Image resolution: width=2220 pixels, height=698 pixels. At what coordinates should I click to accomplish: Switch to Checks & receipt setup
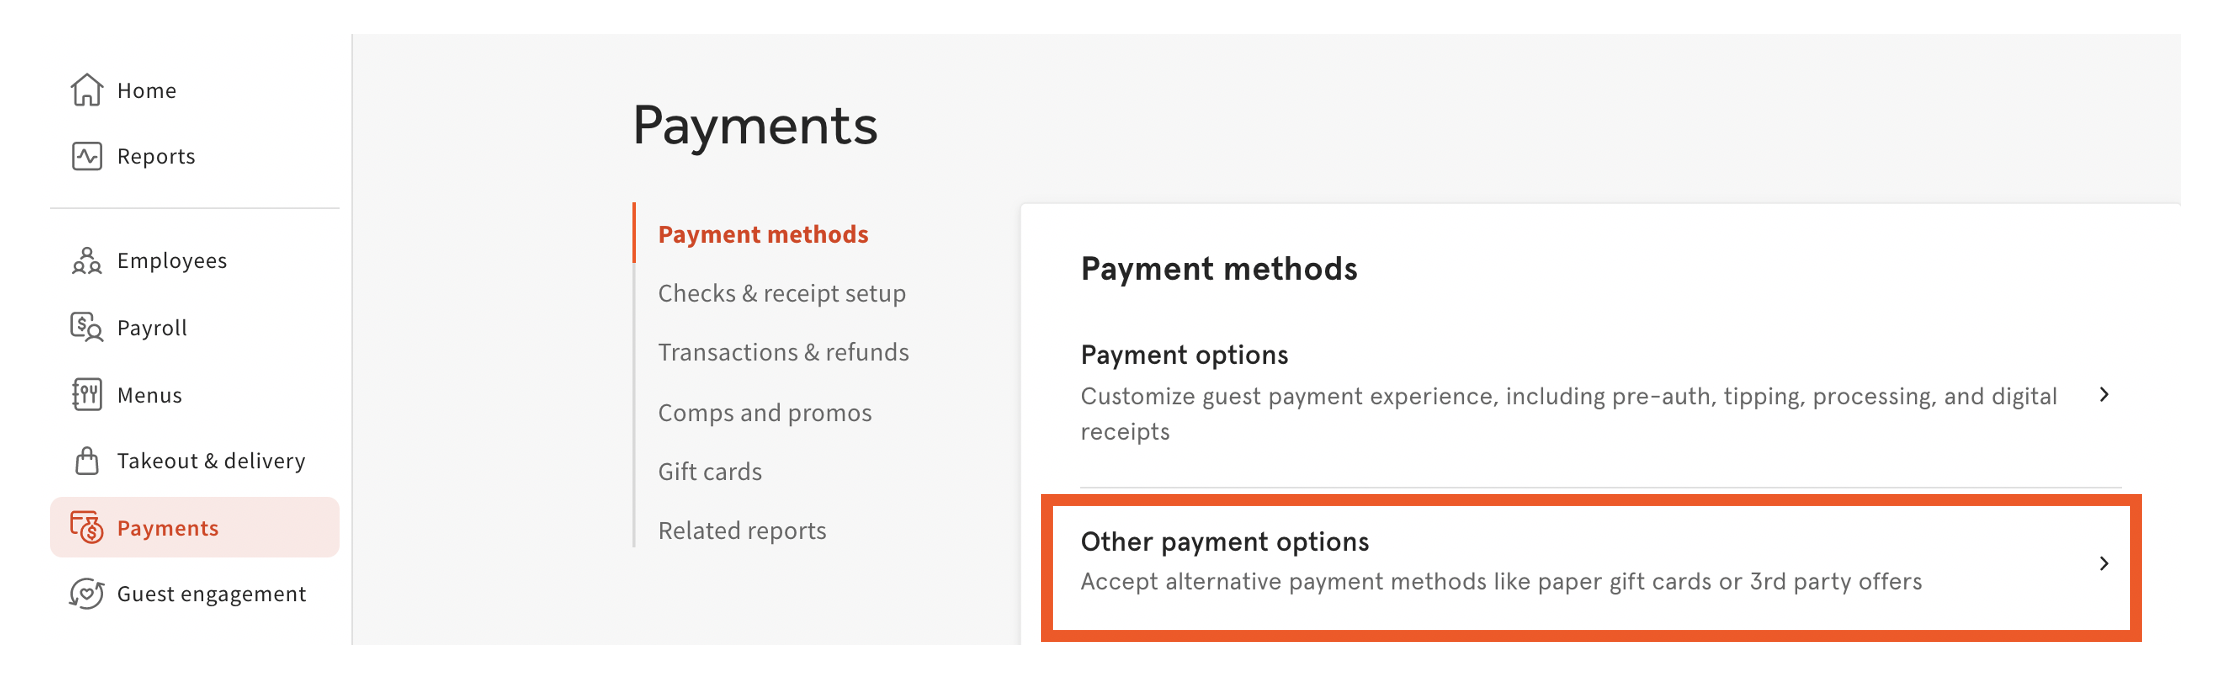coord(781,293)
